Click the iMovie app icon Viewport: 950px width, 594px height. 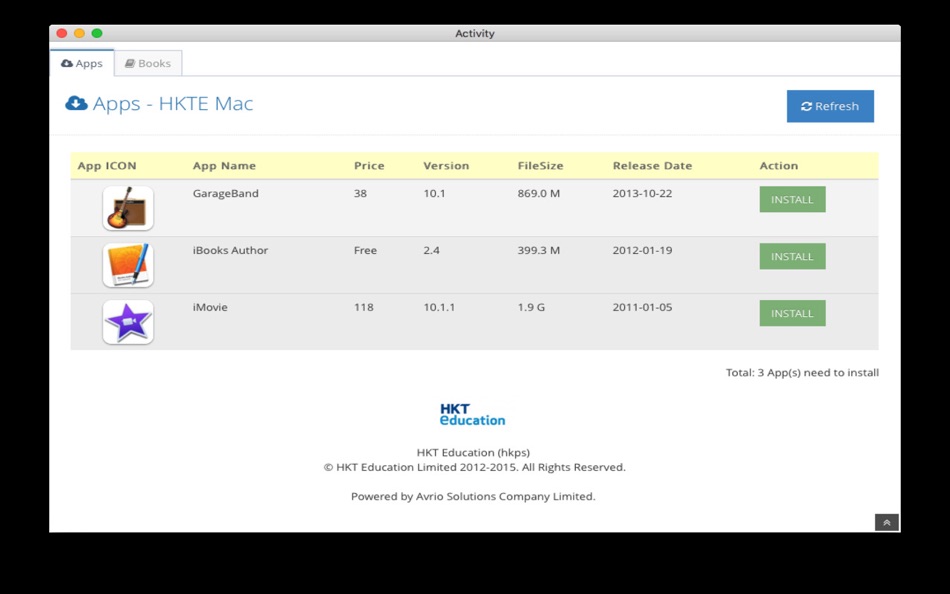(x=127, y=322)
